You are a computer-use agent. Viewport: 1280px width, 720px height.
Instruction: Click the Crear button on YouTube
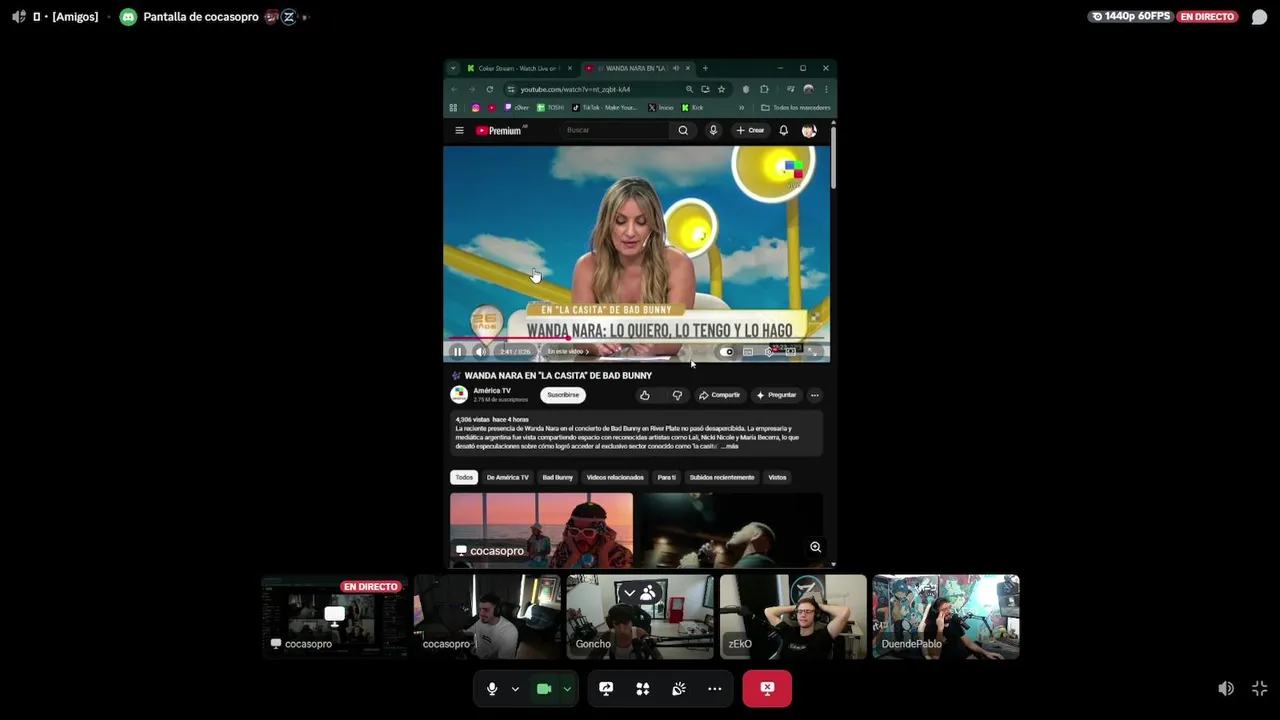point(750,130)
